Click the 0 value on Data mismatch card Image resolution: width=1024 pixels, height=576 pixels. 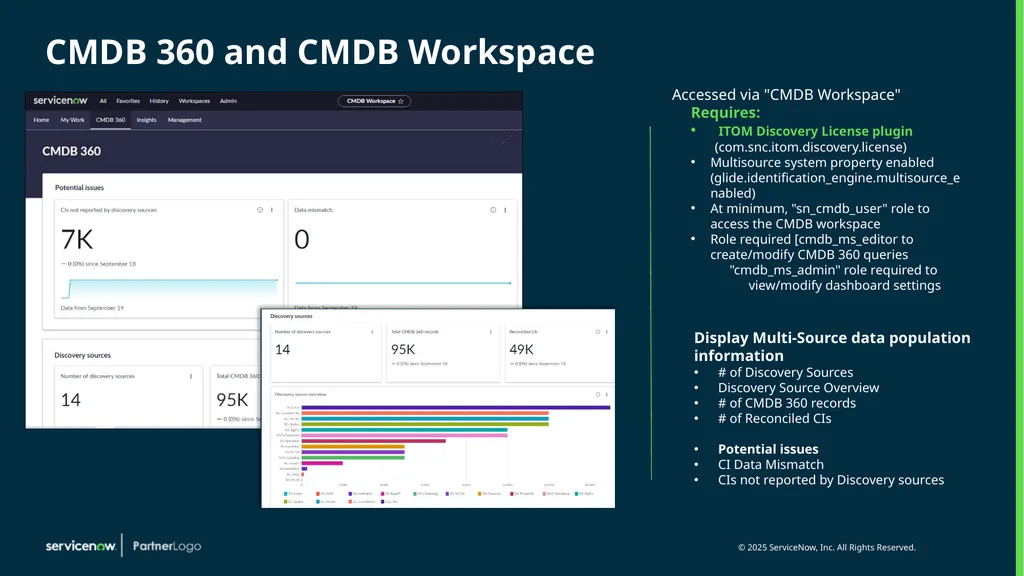tap(302, 240)
